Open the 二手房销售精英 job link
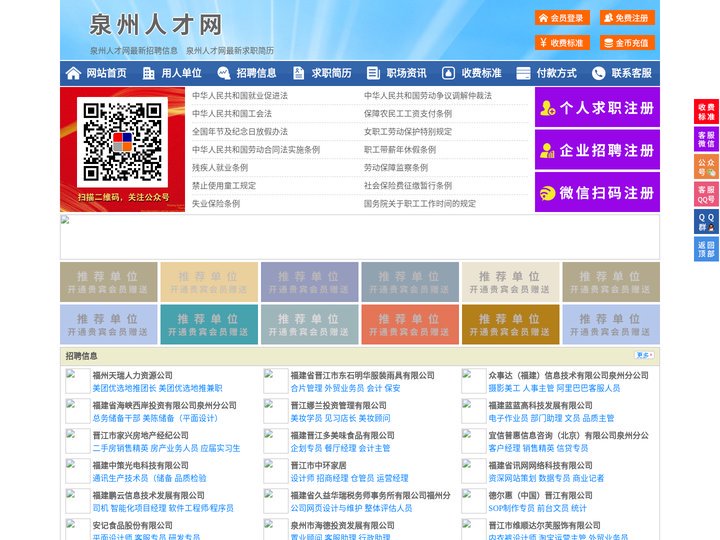 [120, 448]
